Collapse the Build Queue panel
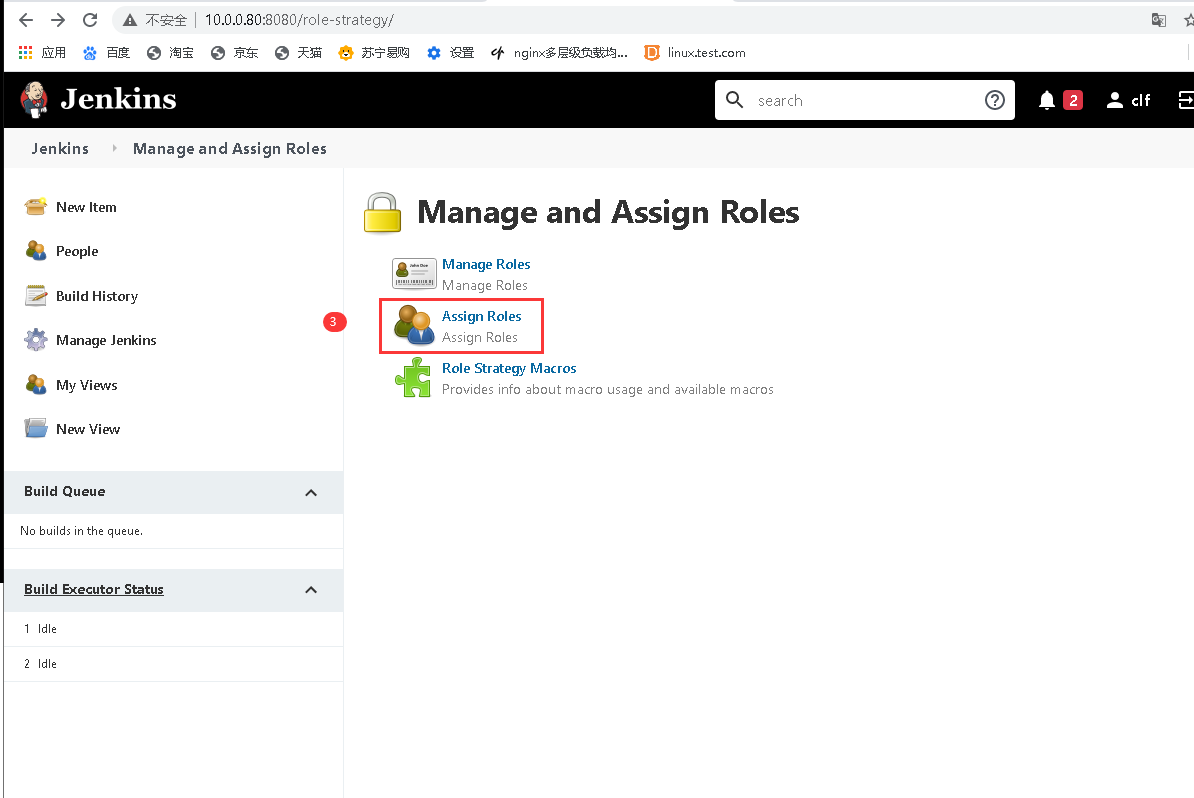The height and width of the screenshot is (798, 1194). pos(311,493)
